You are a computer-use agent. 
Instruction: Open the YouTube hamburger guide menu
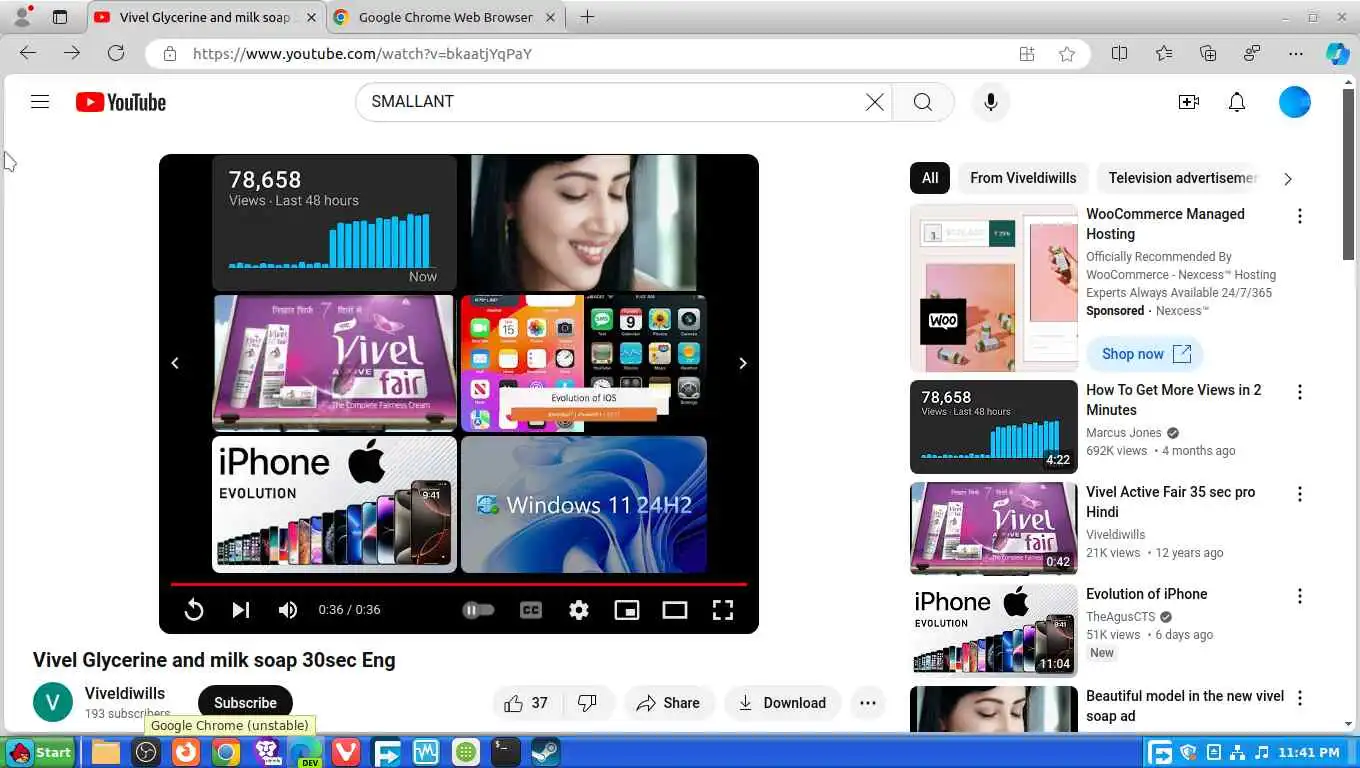(x=40, y=102)
